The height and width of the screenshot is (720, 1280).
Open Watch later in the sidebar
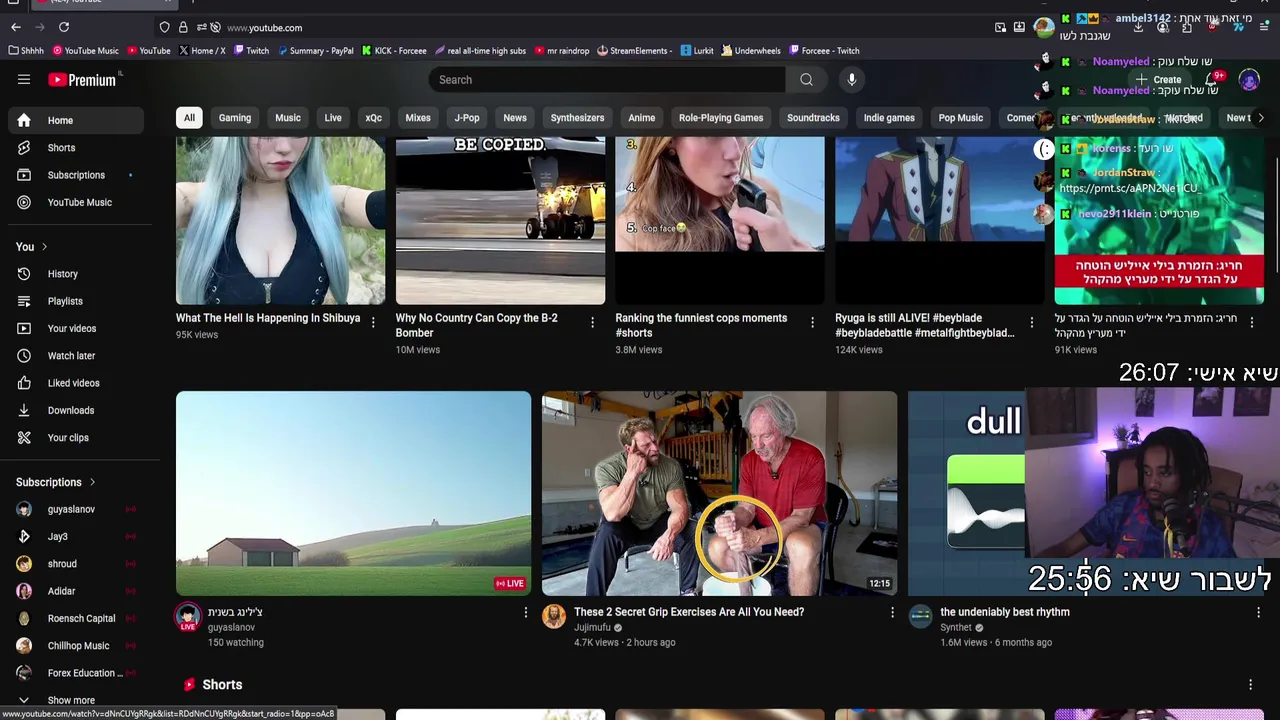(x=76, y=356)
